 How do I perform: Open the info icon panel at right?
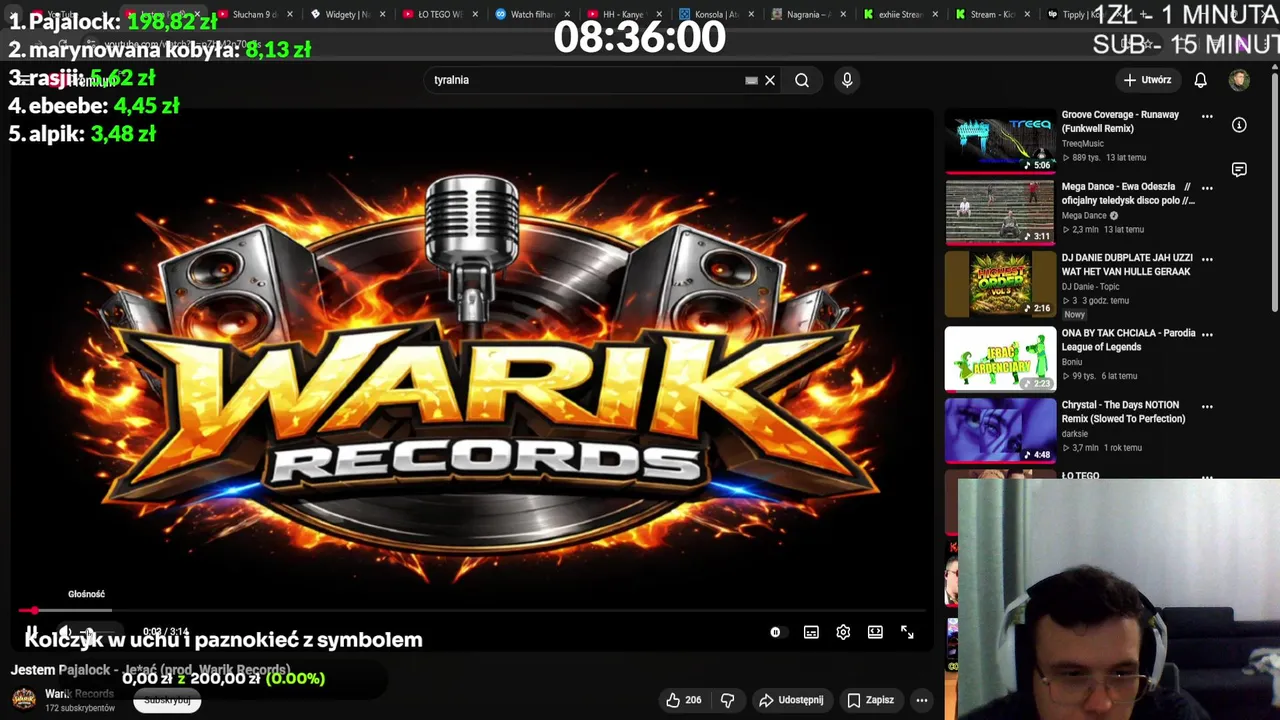point(1239,125)
